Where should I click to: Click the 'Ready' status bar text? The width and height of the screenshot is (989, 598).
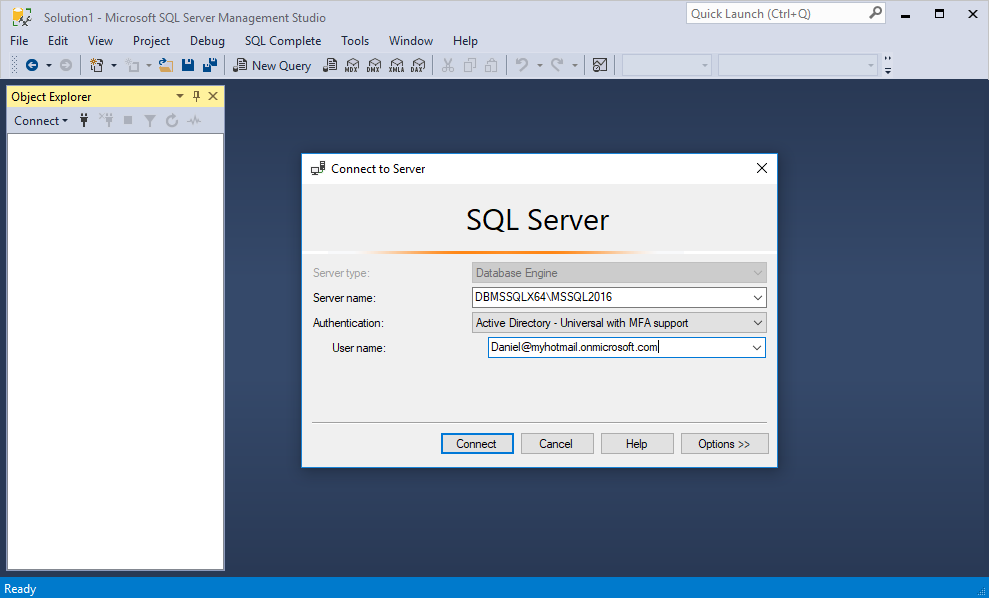click(20, 589)
